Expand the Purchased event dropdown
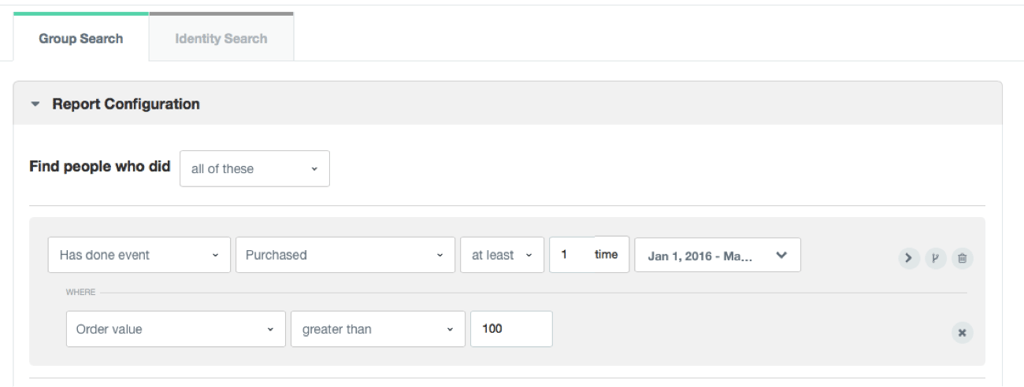Viewport: 1024px width, 387px height. pyautogui.click(x=345, y=255)
